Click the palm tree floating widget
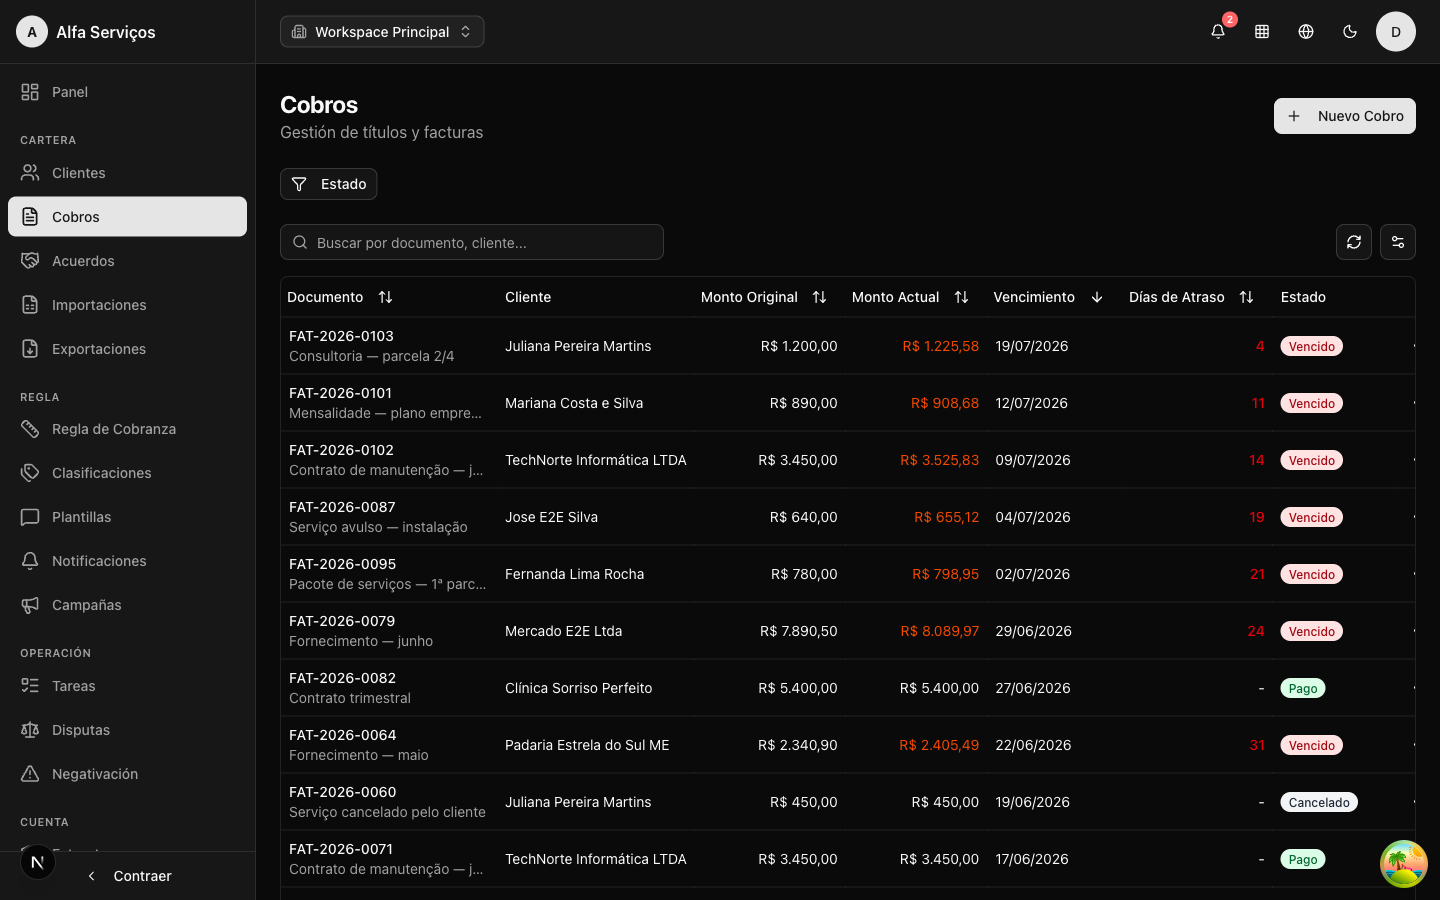 click(x=1404, y=864)
